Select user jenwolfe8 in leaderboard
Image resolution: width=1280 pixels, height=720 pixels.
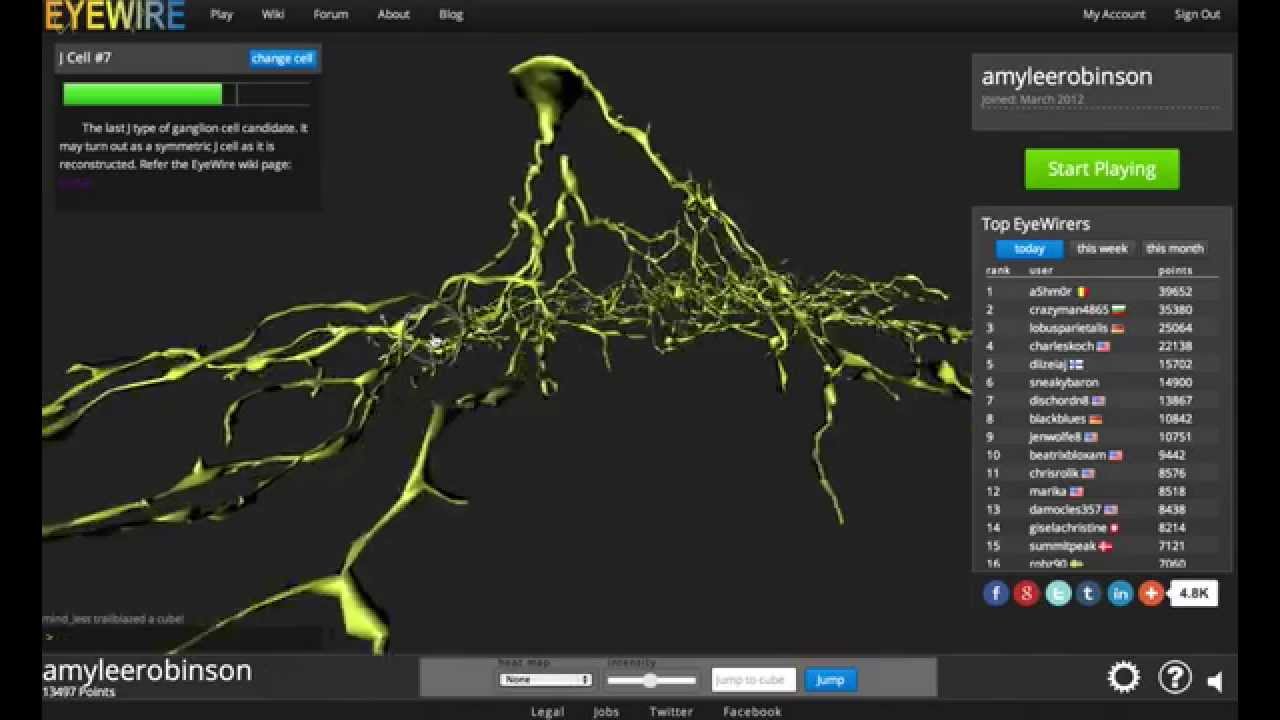pyautogui.click(x=1055, y=437)
